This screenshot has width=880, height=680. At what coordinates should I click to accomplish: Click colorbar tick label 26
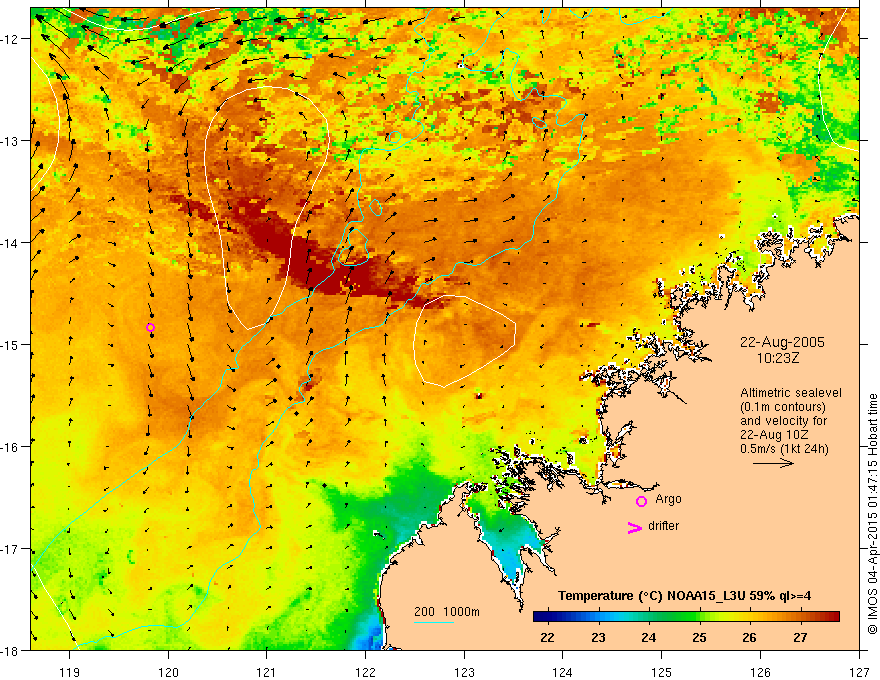pos(749,637)
